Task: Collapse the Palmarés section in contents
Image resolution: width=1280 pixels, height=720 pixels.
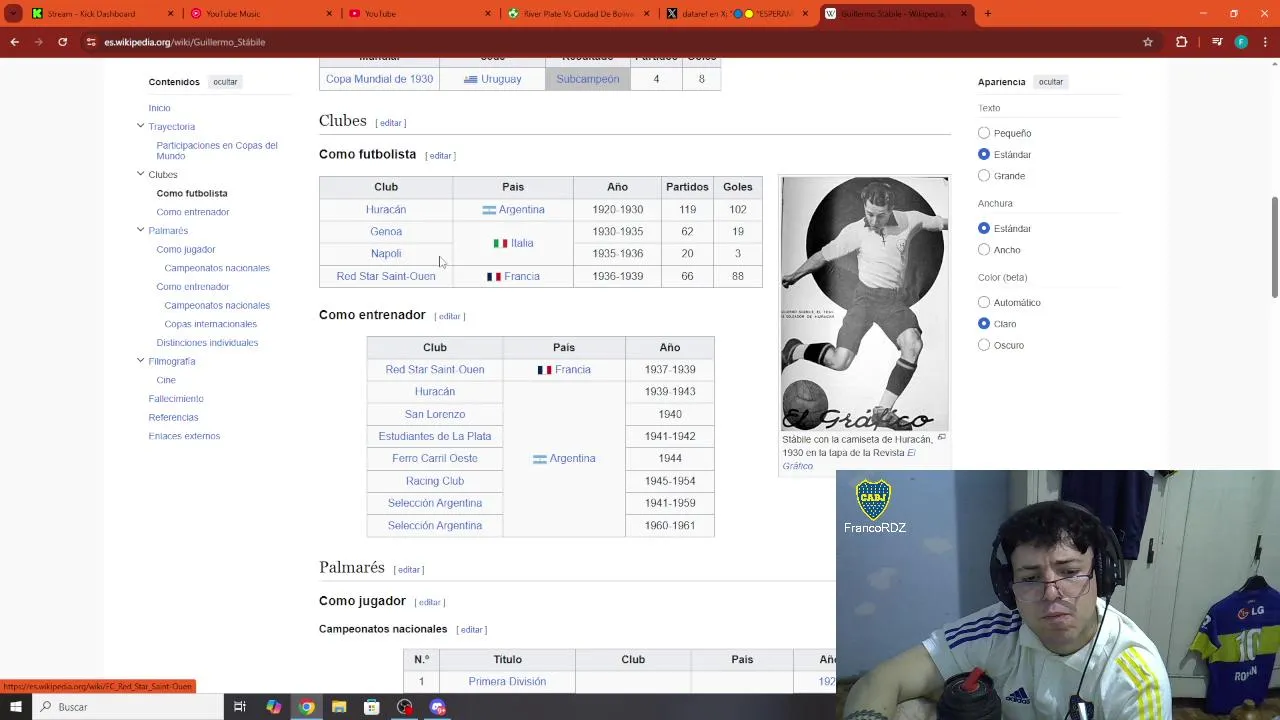Action: pyautogui.click(x=140, y=230)
